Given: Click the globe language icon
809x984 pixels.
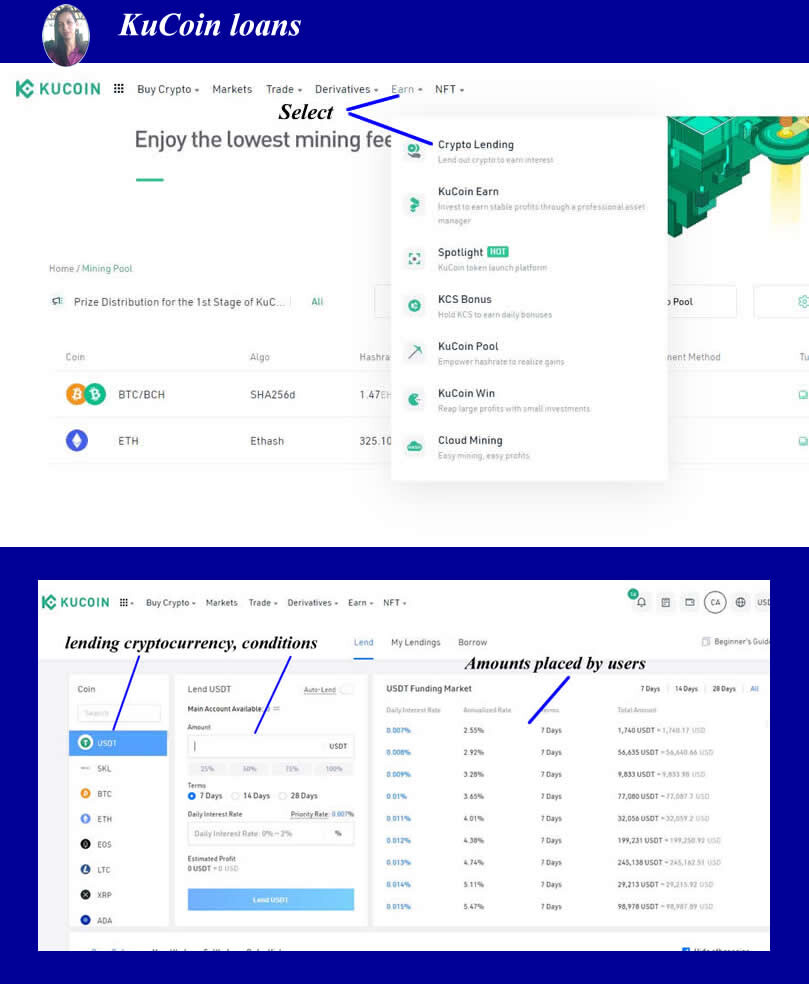Looking at the screenshot, I should [x=741, y=602].
